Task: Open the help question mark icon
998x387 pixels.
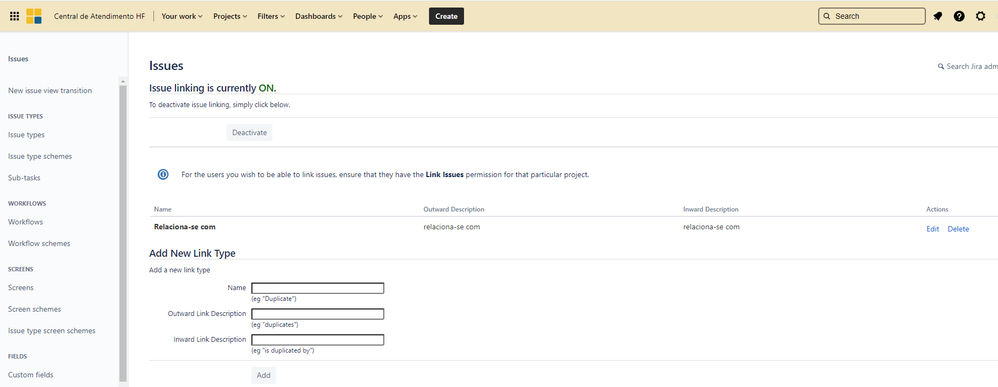Action: pos(959,17)
